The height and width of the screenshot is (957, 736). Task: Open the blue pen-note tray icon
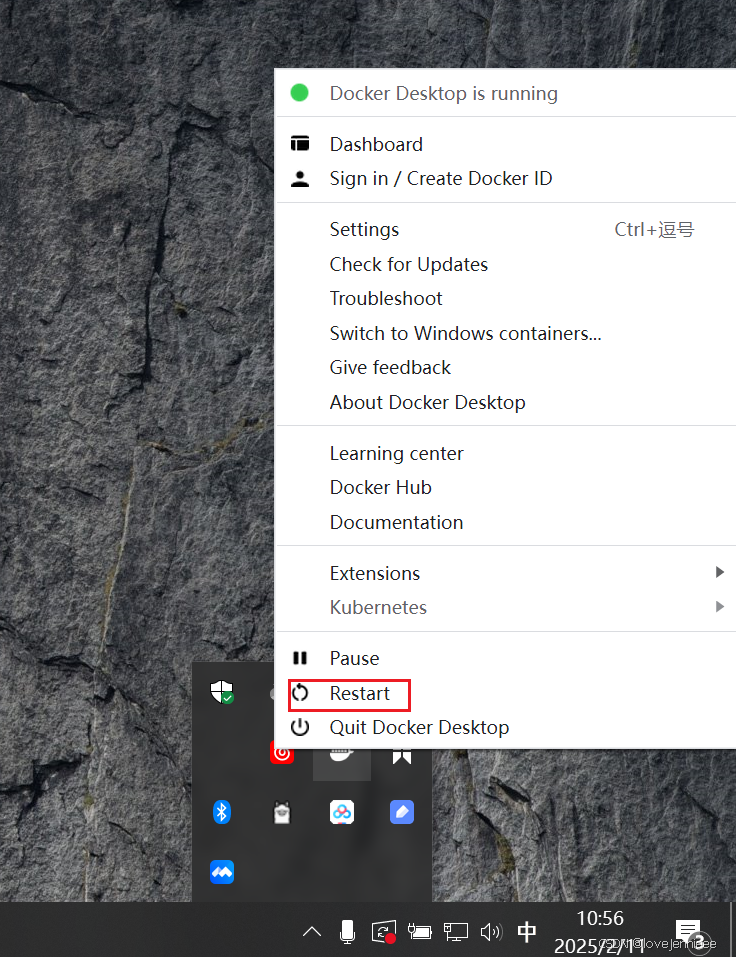(402, 812)
